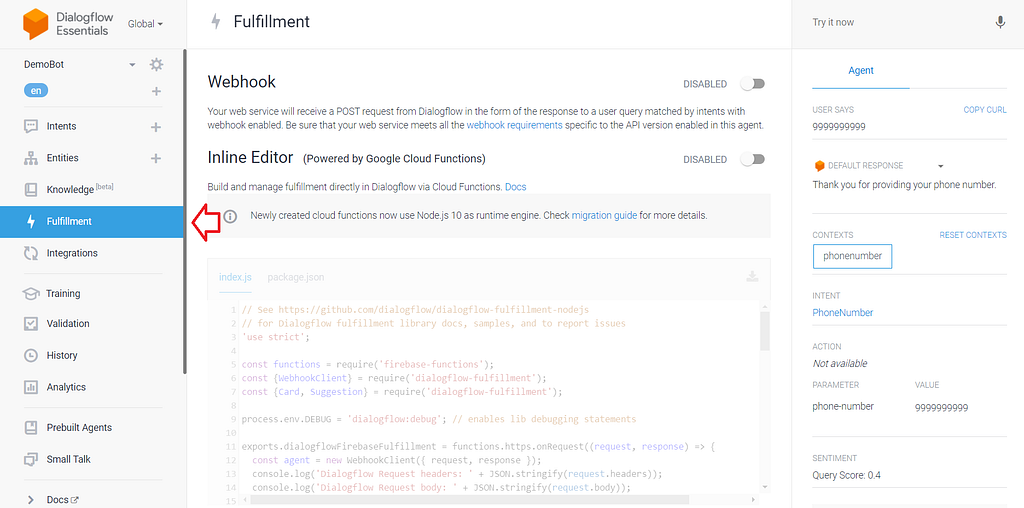The height and width of the screenshot is (508, 1024).
Task: Click the code editor vertical scrollbar
Action: click(765, 330)
